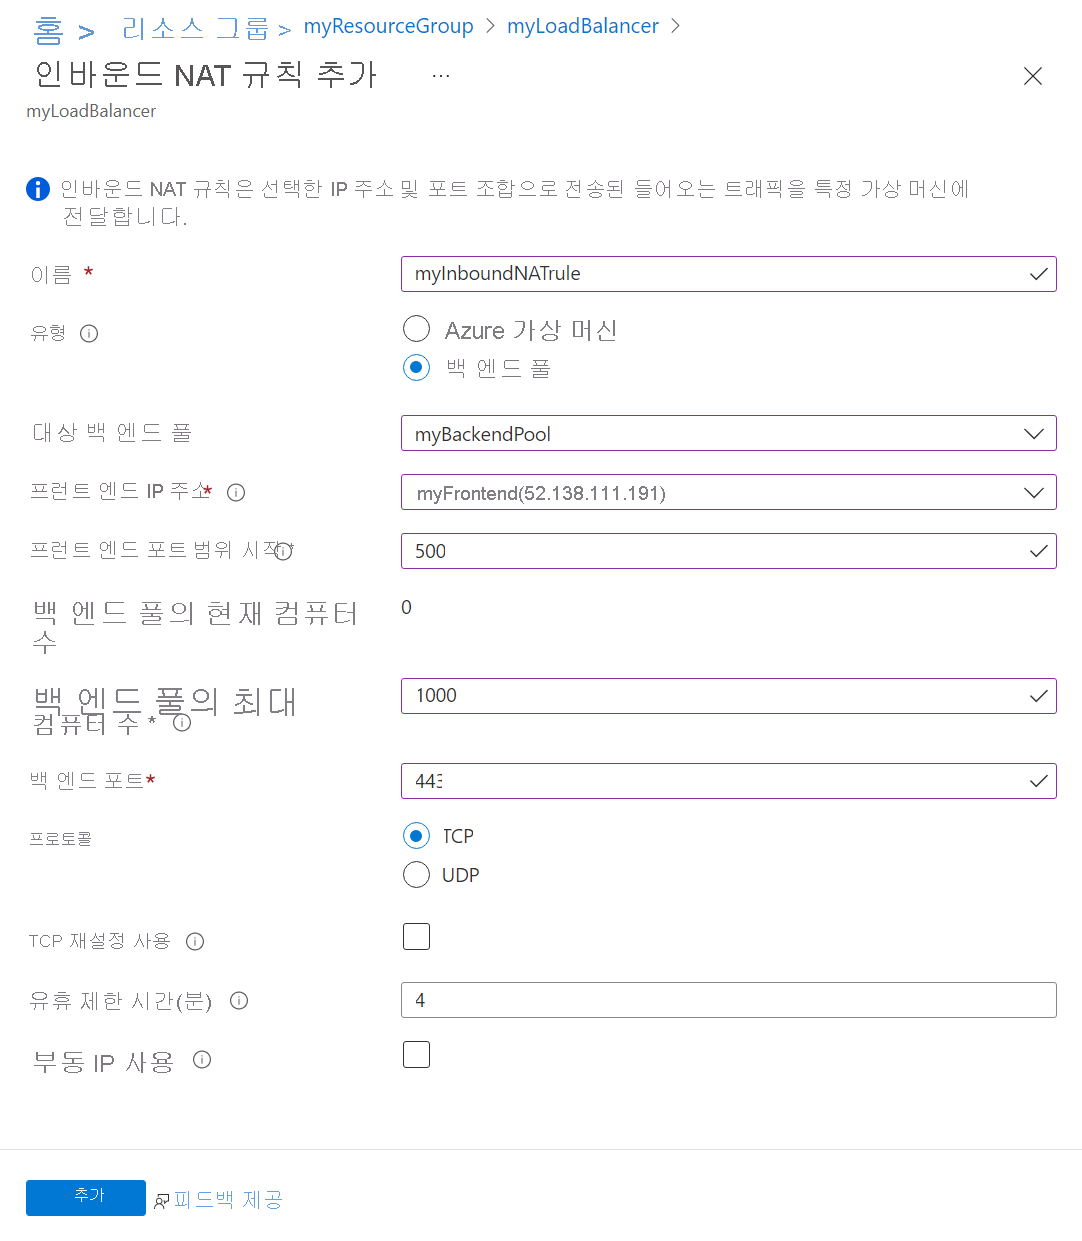Open the info tooltip for 프런트 엔드 IP 주소

tap(235, 491)
